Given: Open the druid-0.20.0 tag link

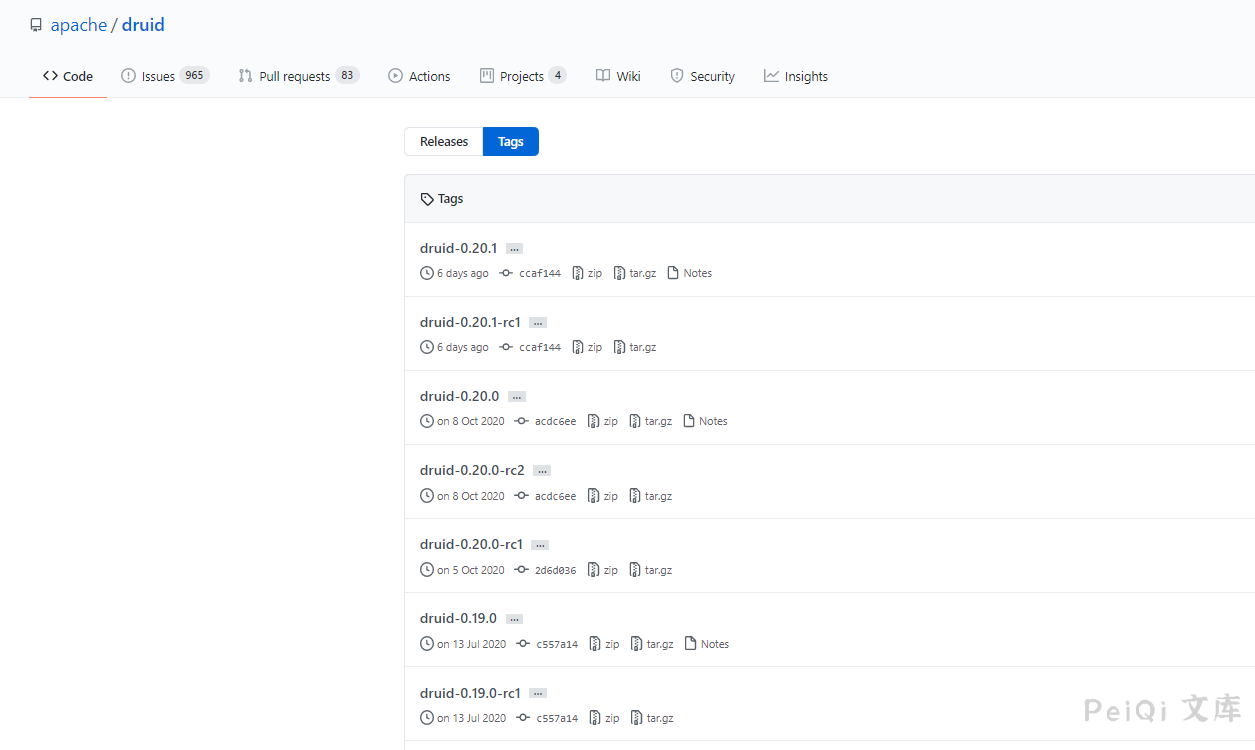Looking at the screenshot, I should click(x=459, y=396).
